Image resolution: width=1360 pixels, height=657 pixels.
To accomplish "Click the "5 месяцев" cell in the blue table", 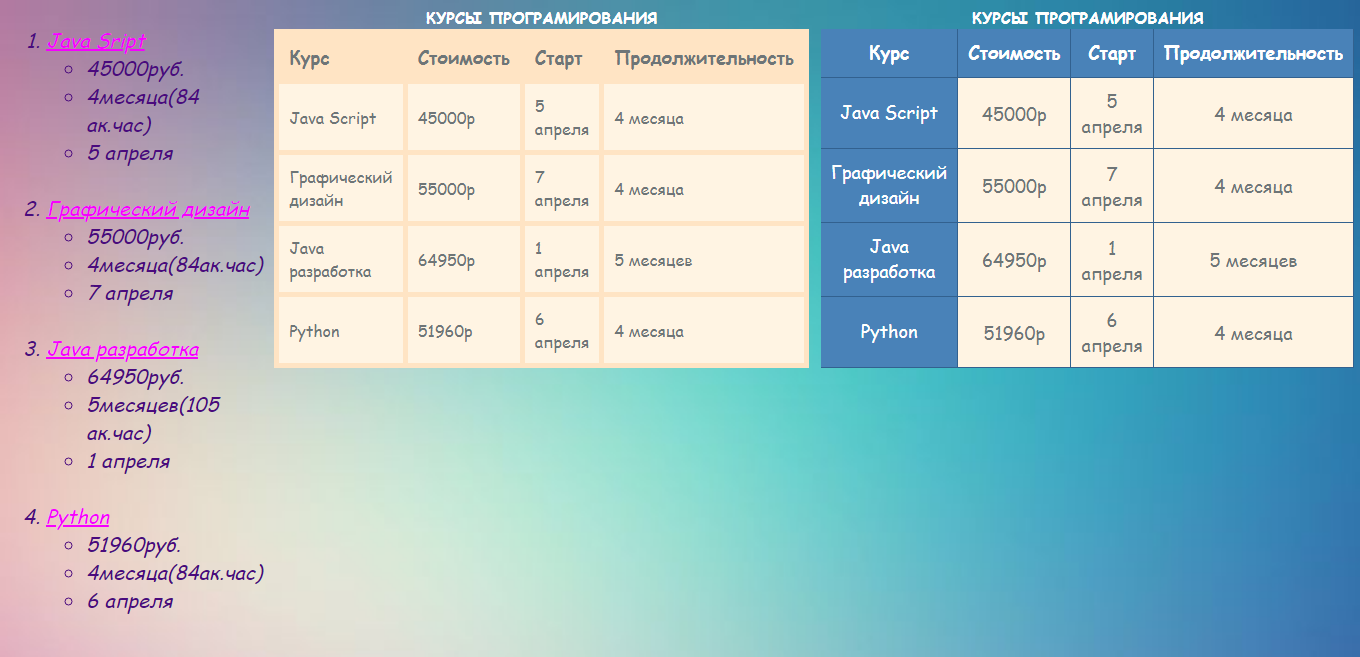I will click(x=1253, y=260).
